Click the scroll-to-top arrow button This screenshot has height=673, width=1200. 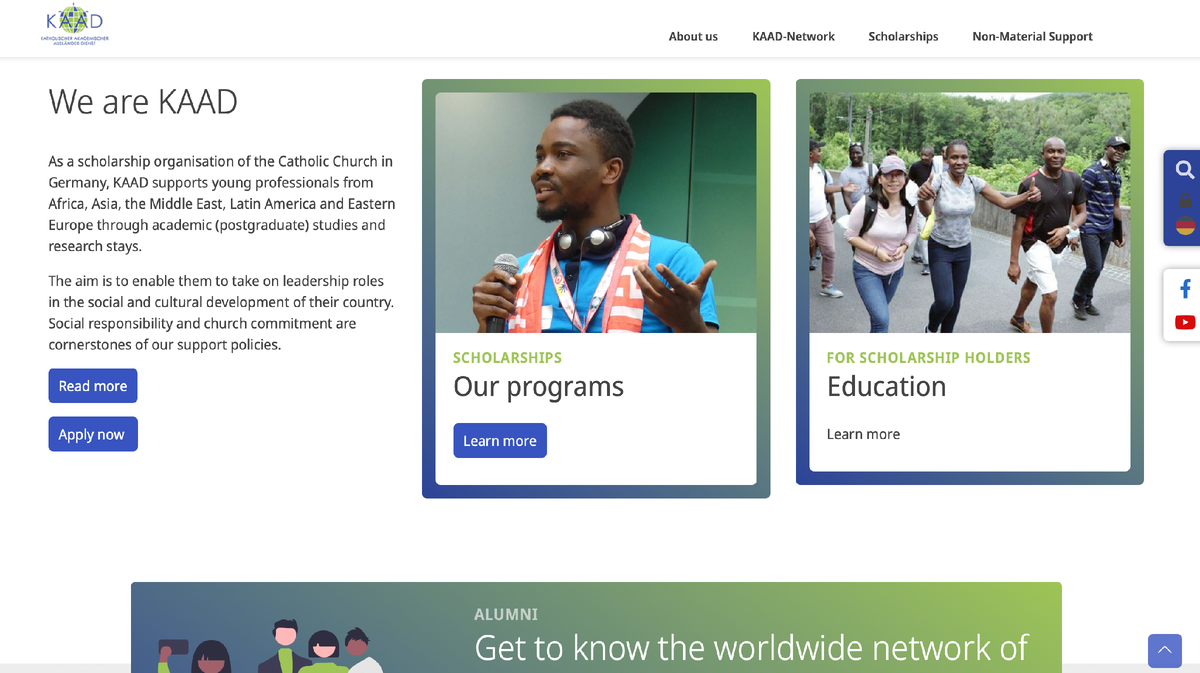1165,651
